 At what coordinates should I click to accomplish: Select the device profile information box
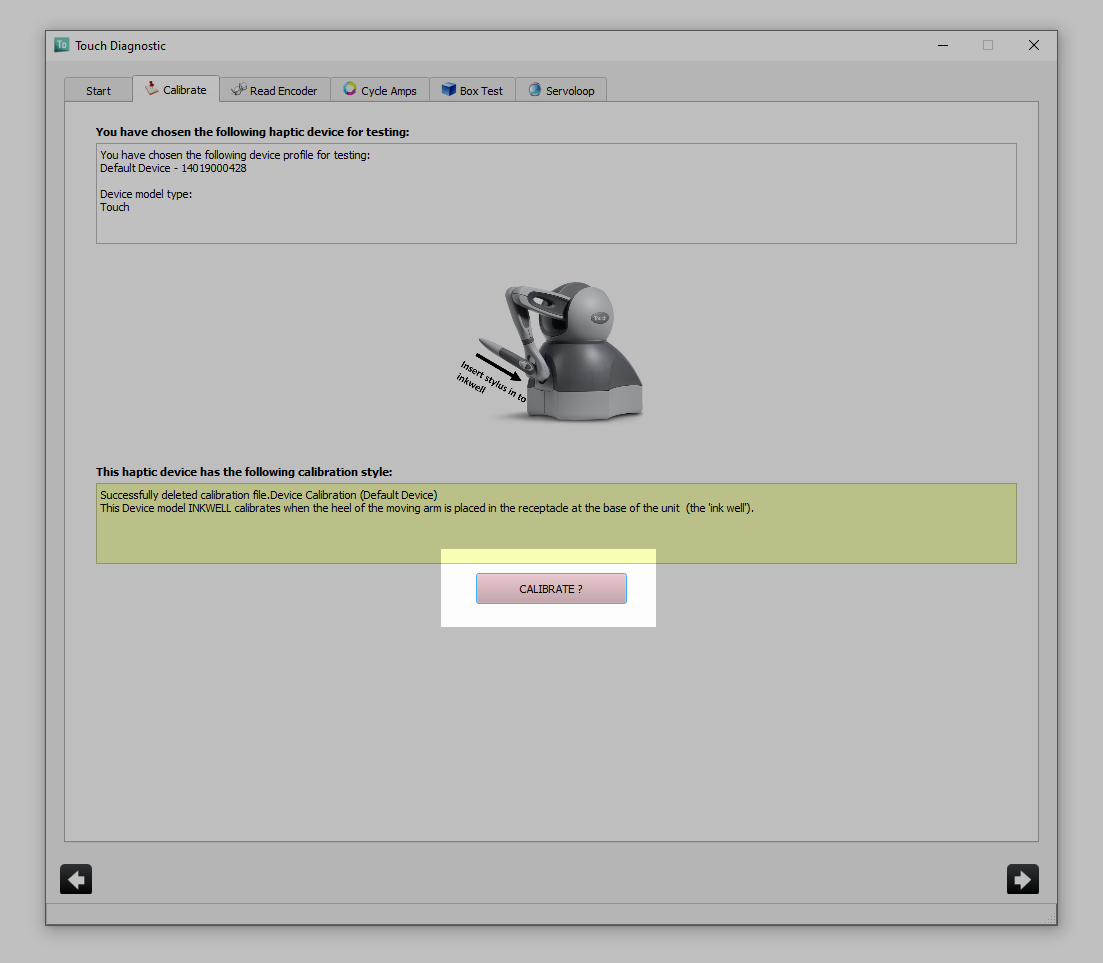(x=555, y=193)
